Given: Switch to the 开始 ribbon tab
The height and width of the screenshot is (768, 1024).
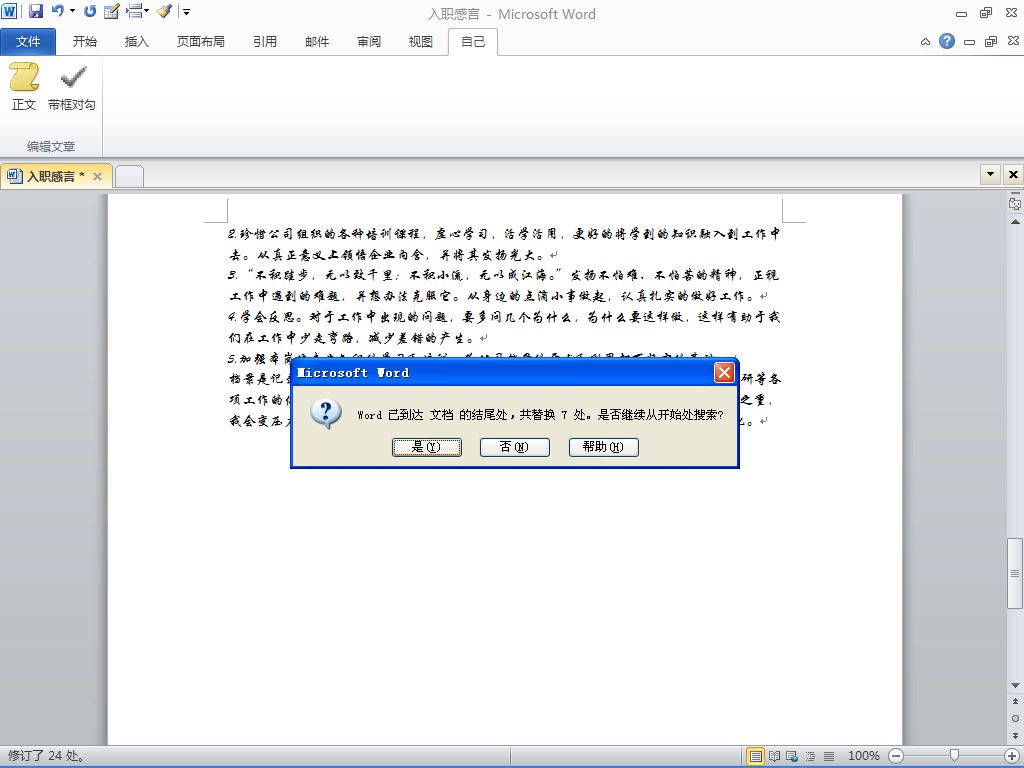Looking at the screenshot, I should tap(85, 42).
